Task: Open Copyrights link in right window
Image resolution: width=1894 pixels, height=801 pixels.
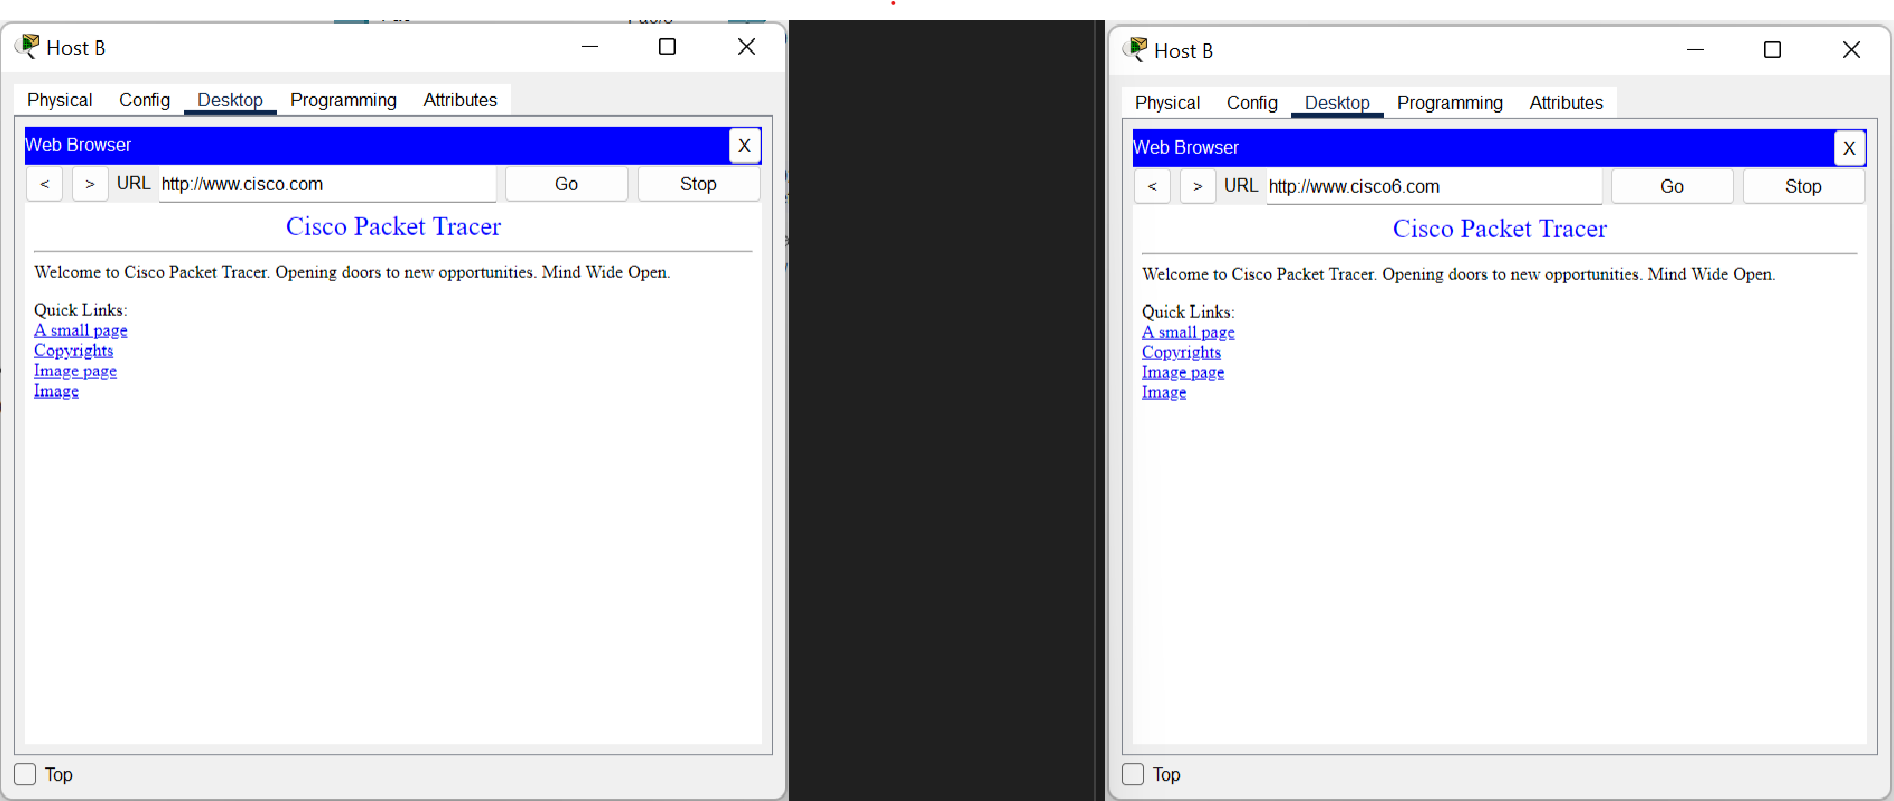Action: point(1181,353)
